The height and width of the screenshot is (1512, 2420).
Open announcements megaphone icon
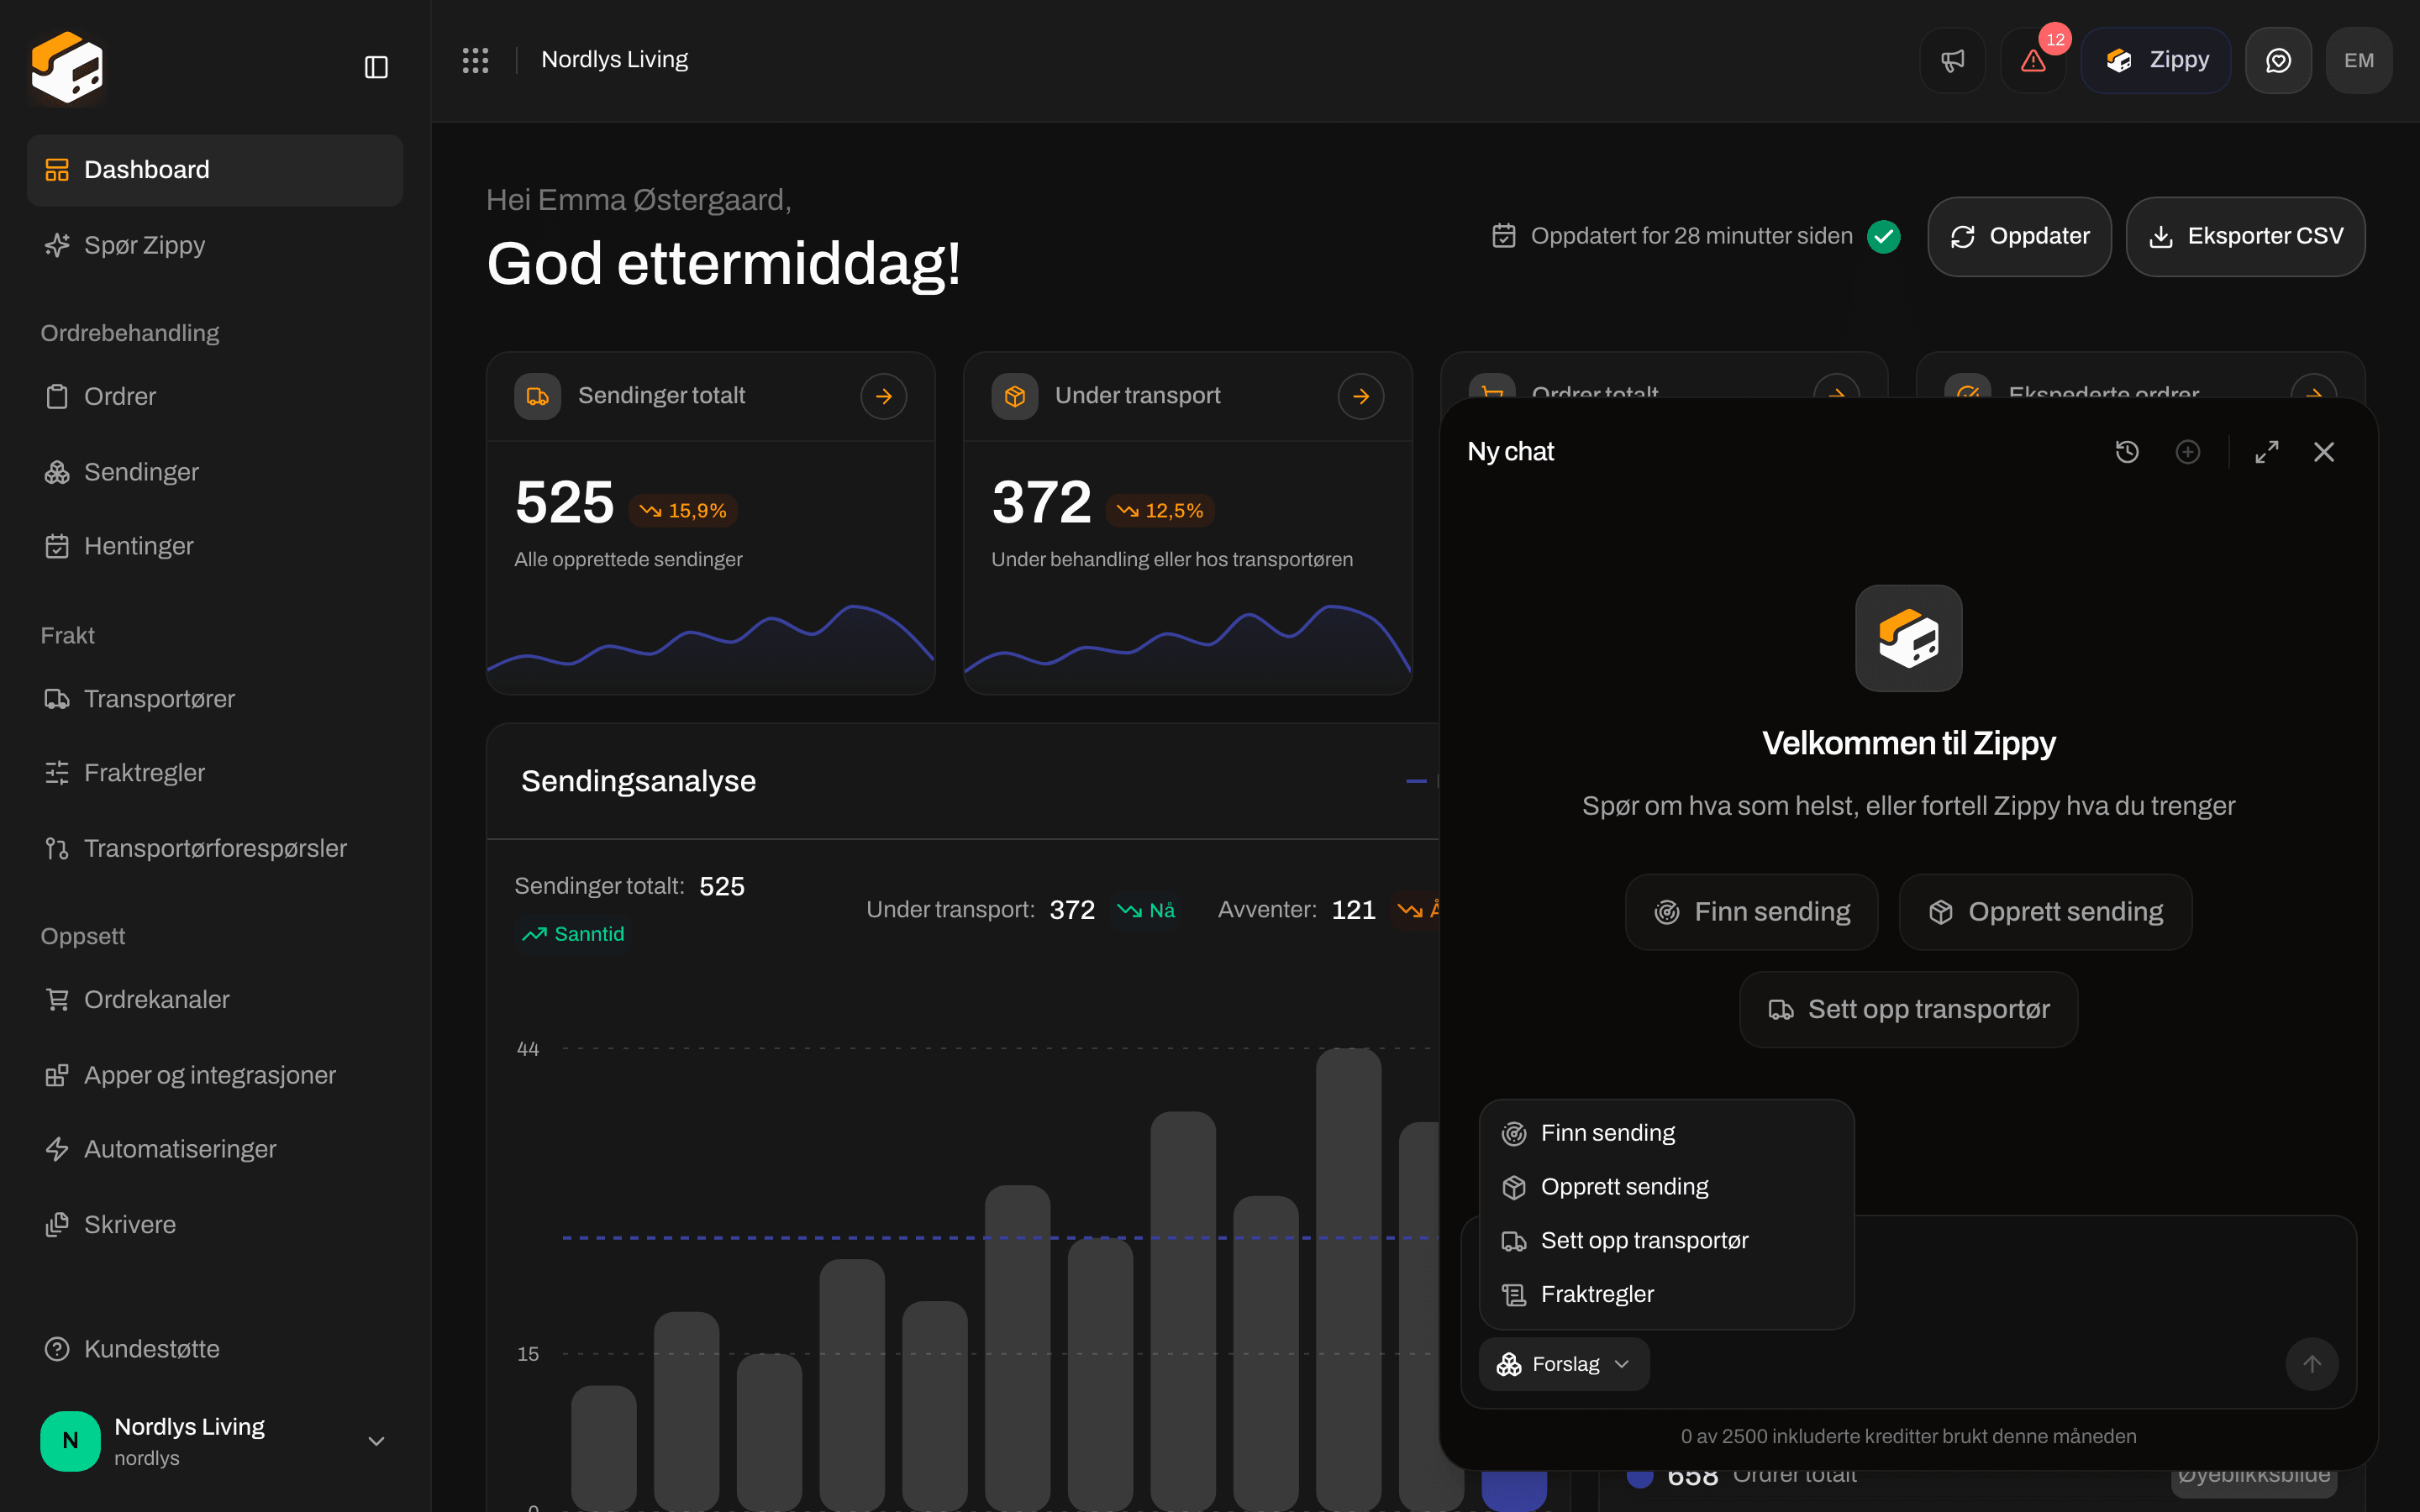point(1952,60)
